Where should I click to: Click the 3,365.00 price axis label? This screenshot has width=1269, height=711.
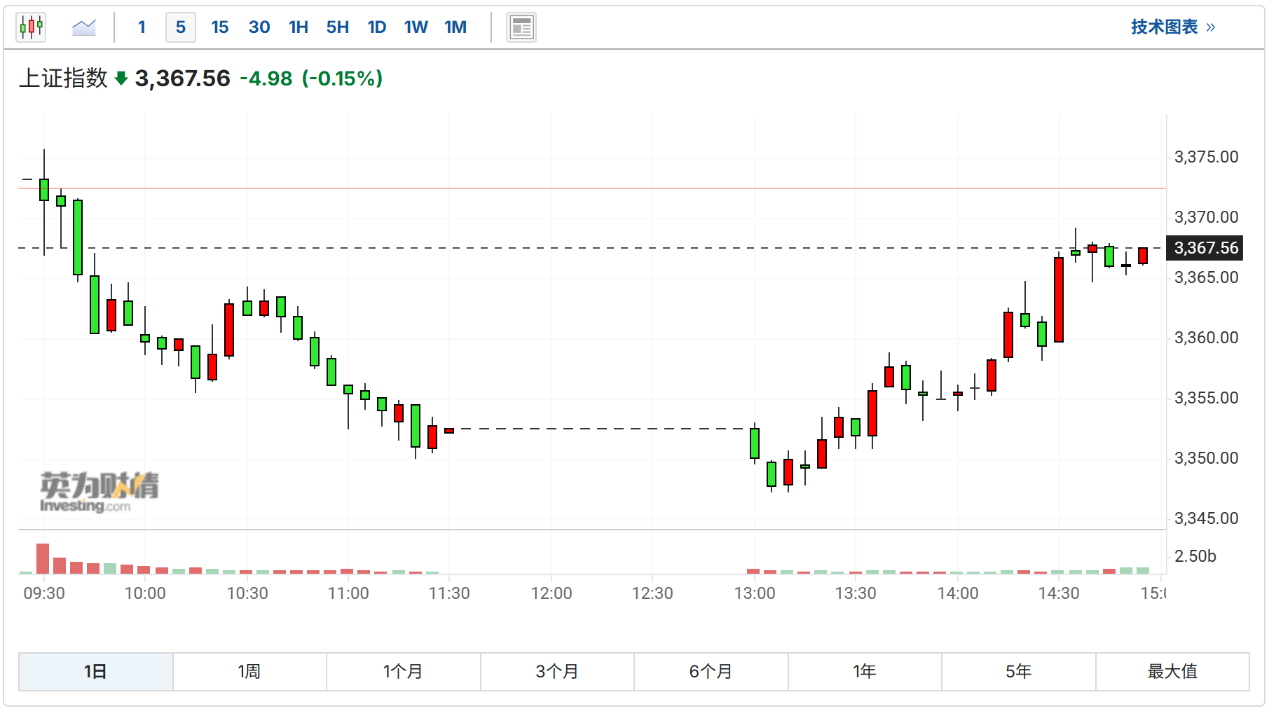(x=1206, y=277)
